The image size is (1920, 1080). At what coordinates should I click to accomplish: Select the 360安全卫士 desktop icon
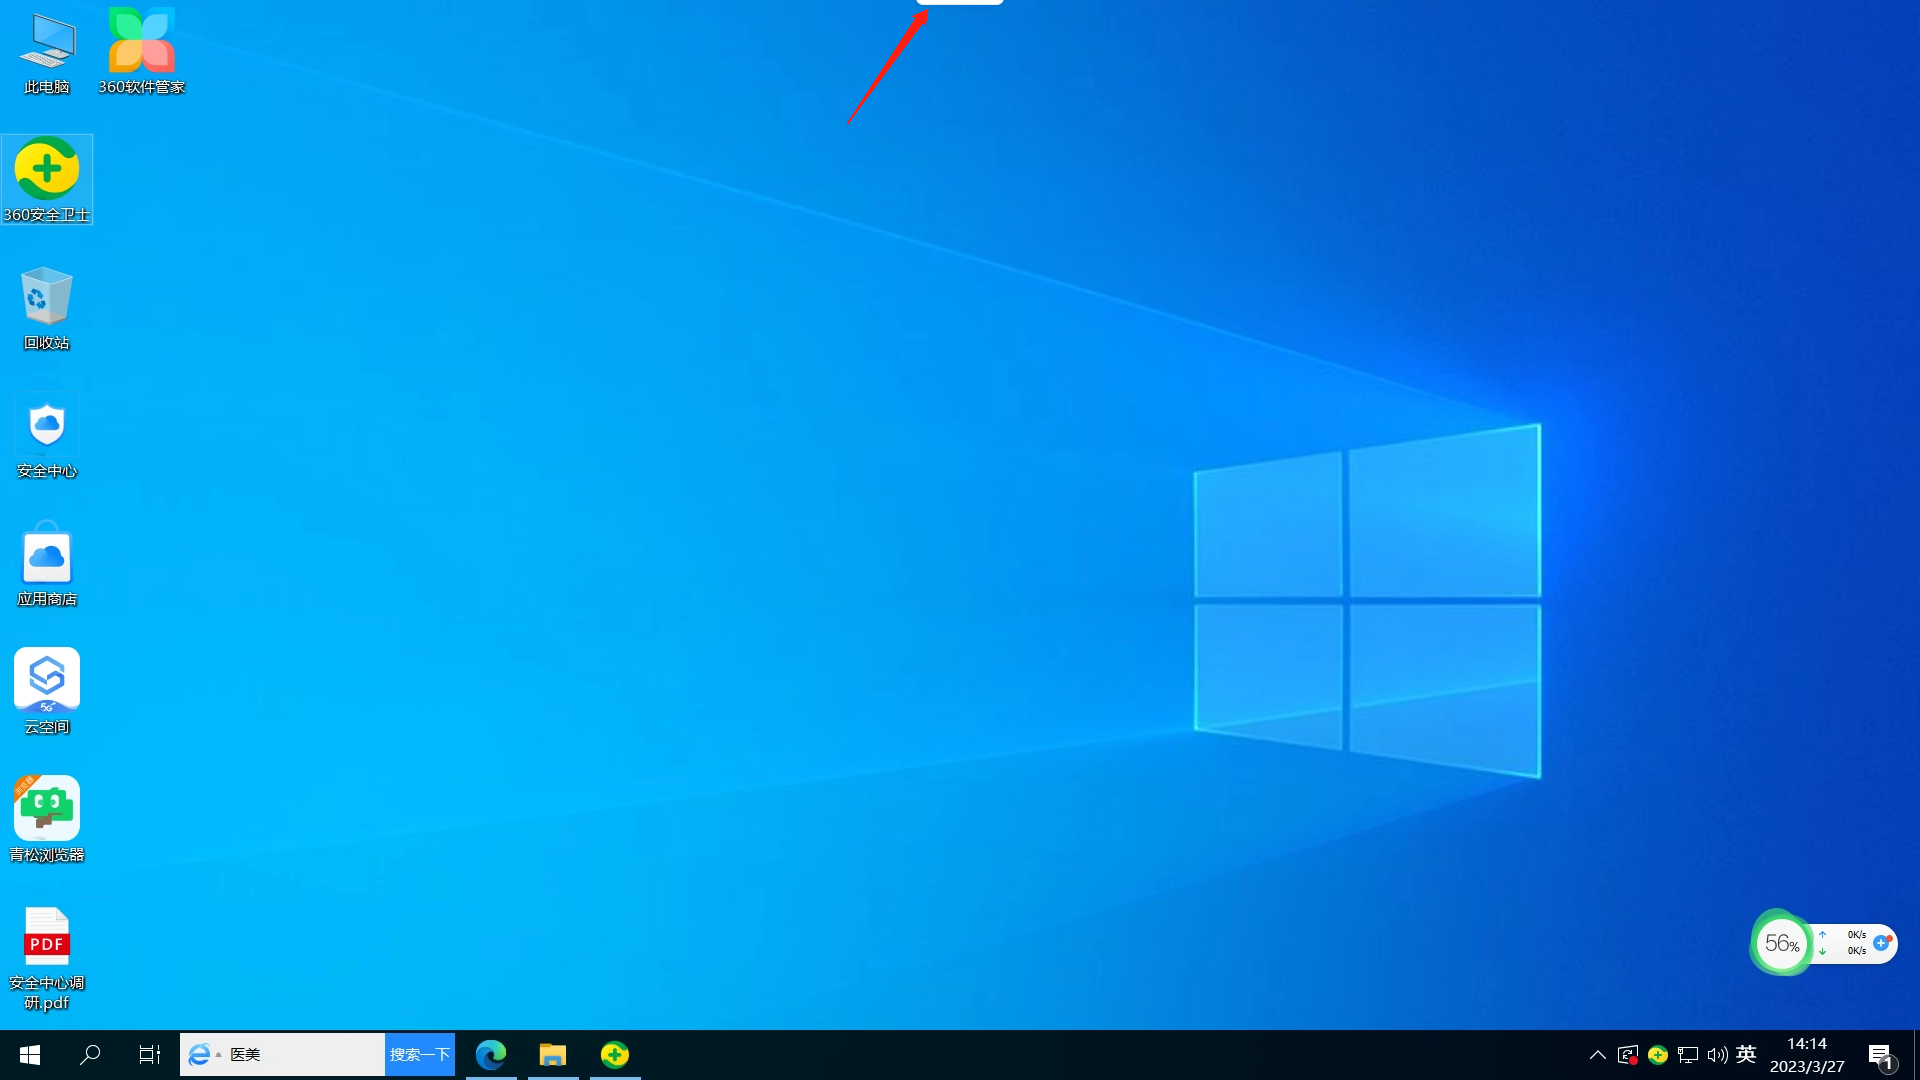point(47,171)
